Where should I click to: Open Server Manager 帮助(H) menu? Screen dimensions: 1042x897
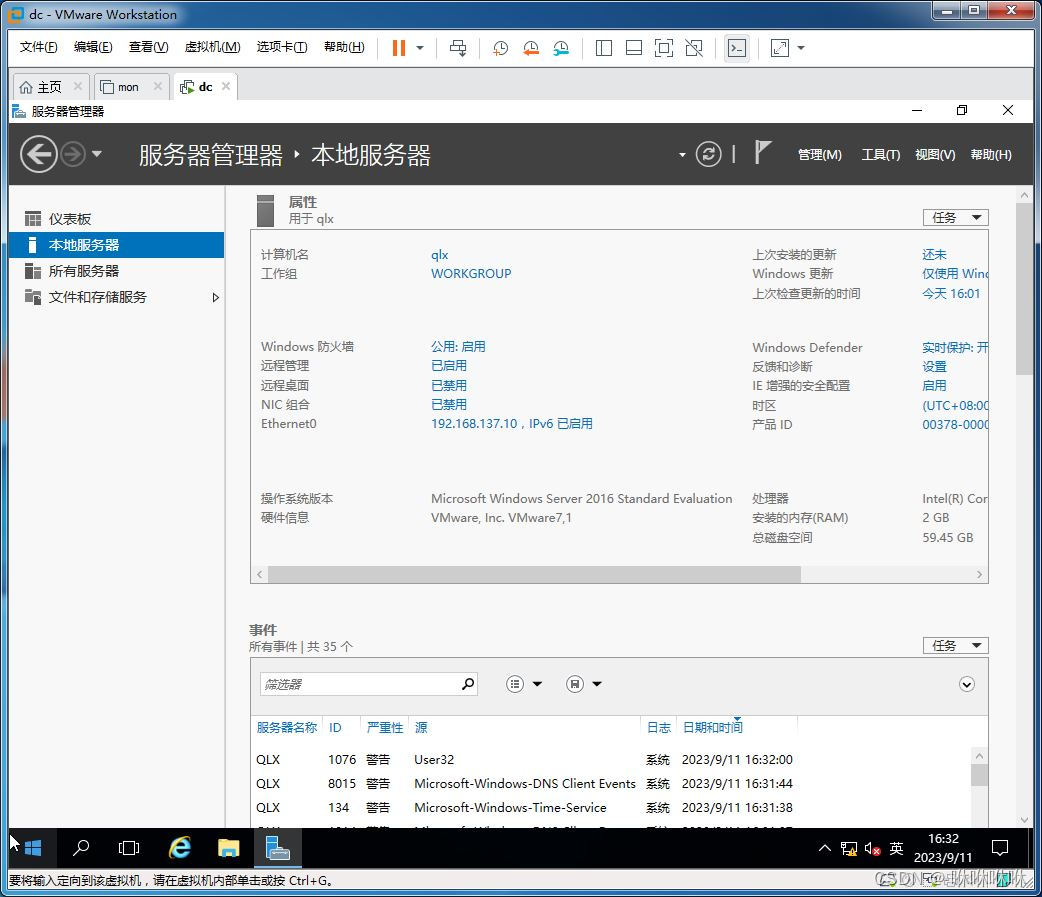(991, 155)
